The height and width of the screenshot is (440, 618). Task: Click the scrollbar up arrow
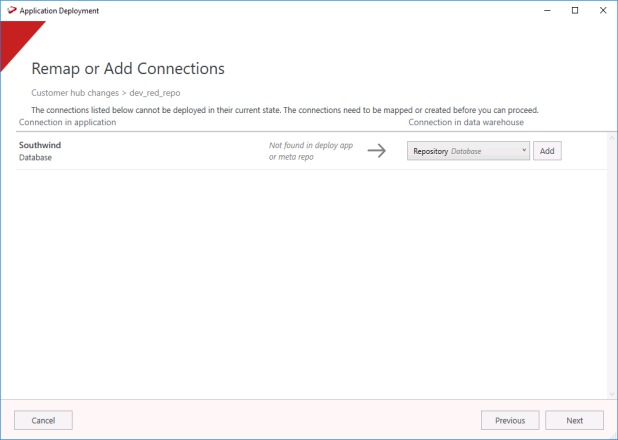pyautogui.click(x=610, y=136)
